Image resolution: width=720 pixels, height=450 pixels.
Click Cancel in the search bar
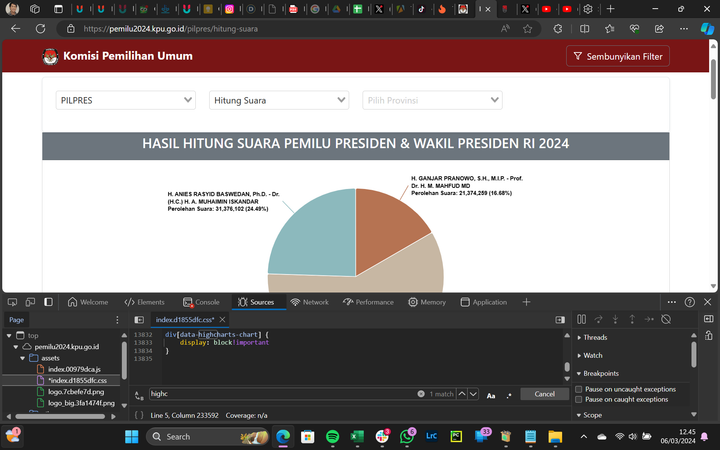(x=544, y=394)
